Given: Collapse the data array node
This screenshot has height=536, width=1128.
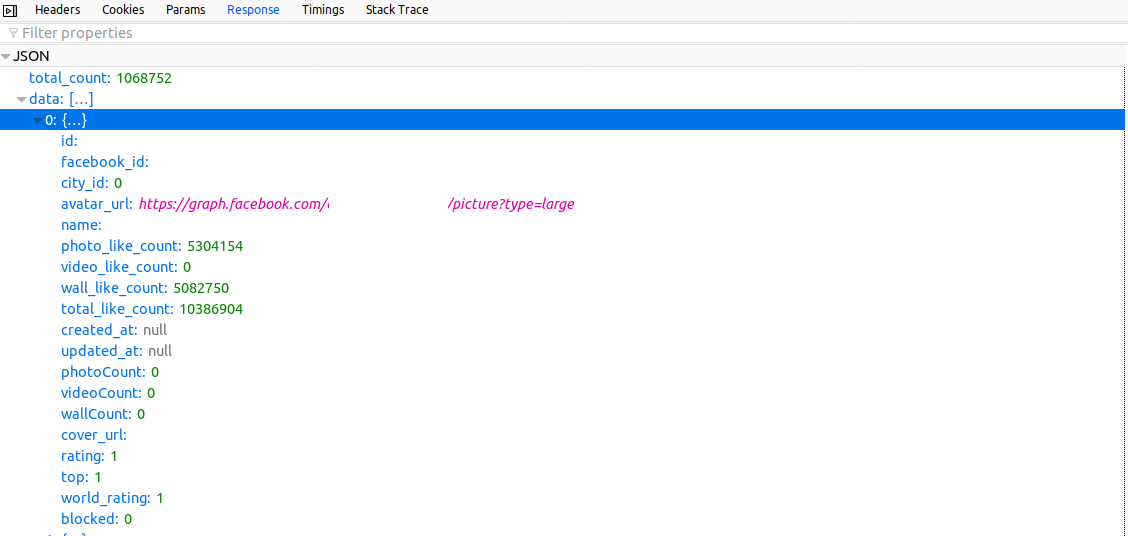Looking at the screenshot, I should click(x=22, y=99).
